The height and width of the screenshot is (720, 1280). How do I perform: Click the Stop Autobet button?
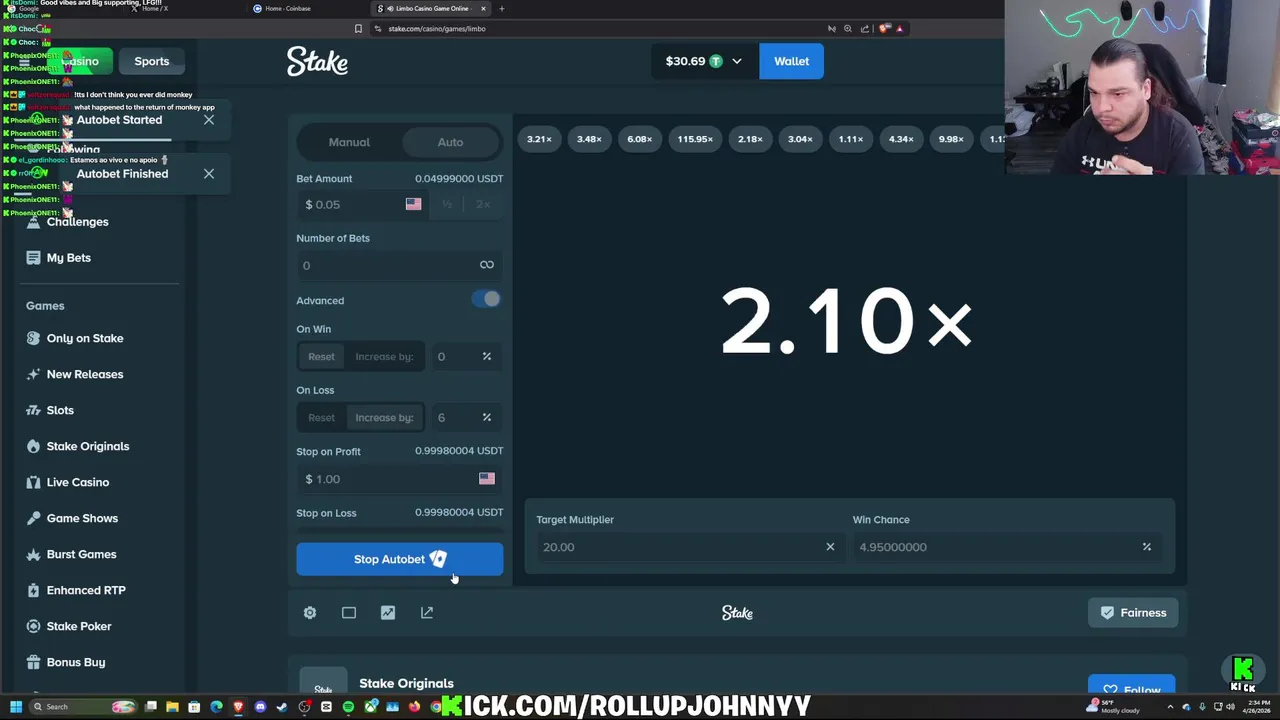pyautogui.click(x=400, y=559)
